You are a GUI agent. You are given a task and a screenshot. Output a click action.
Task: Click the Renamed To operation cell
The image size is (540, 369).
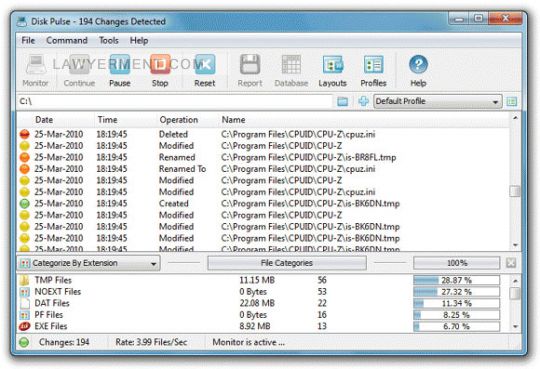[x=182, y=169]
